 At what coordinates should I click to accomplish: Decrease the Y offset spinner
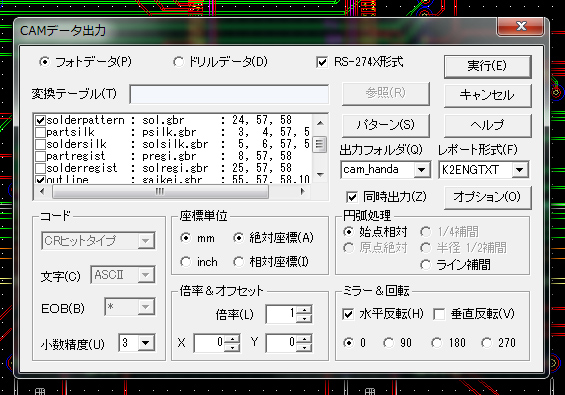(304, 347)
